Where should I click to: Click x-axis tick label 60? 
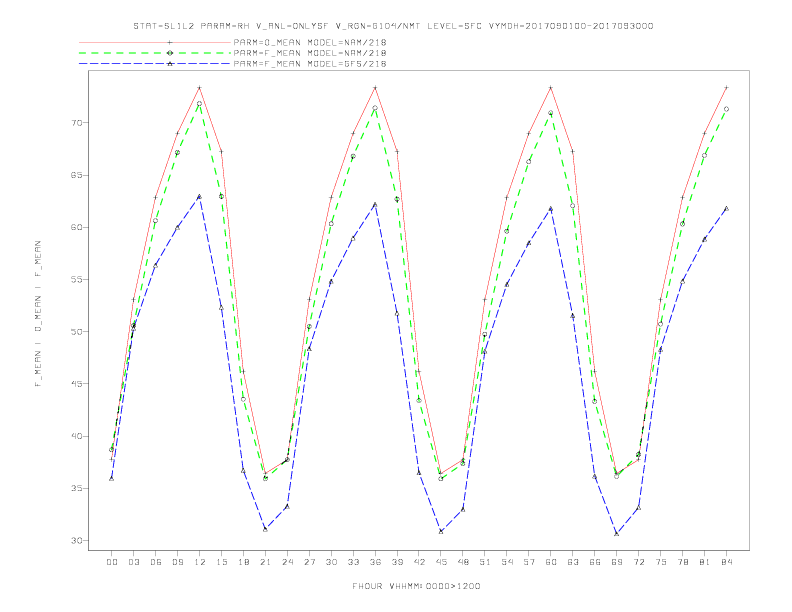click(x=551, y=562)
